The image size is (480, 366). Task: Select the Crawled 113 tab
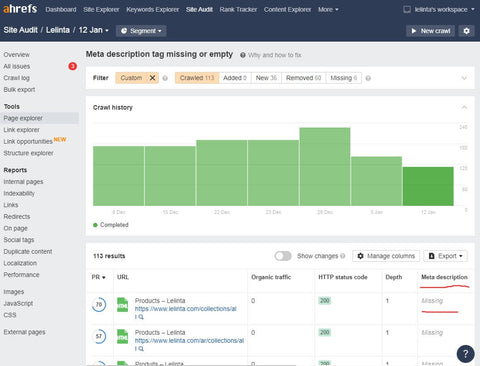click(x=197, y=78)
